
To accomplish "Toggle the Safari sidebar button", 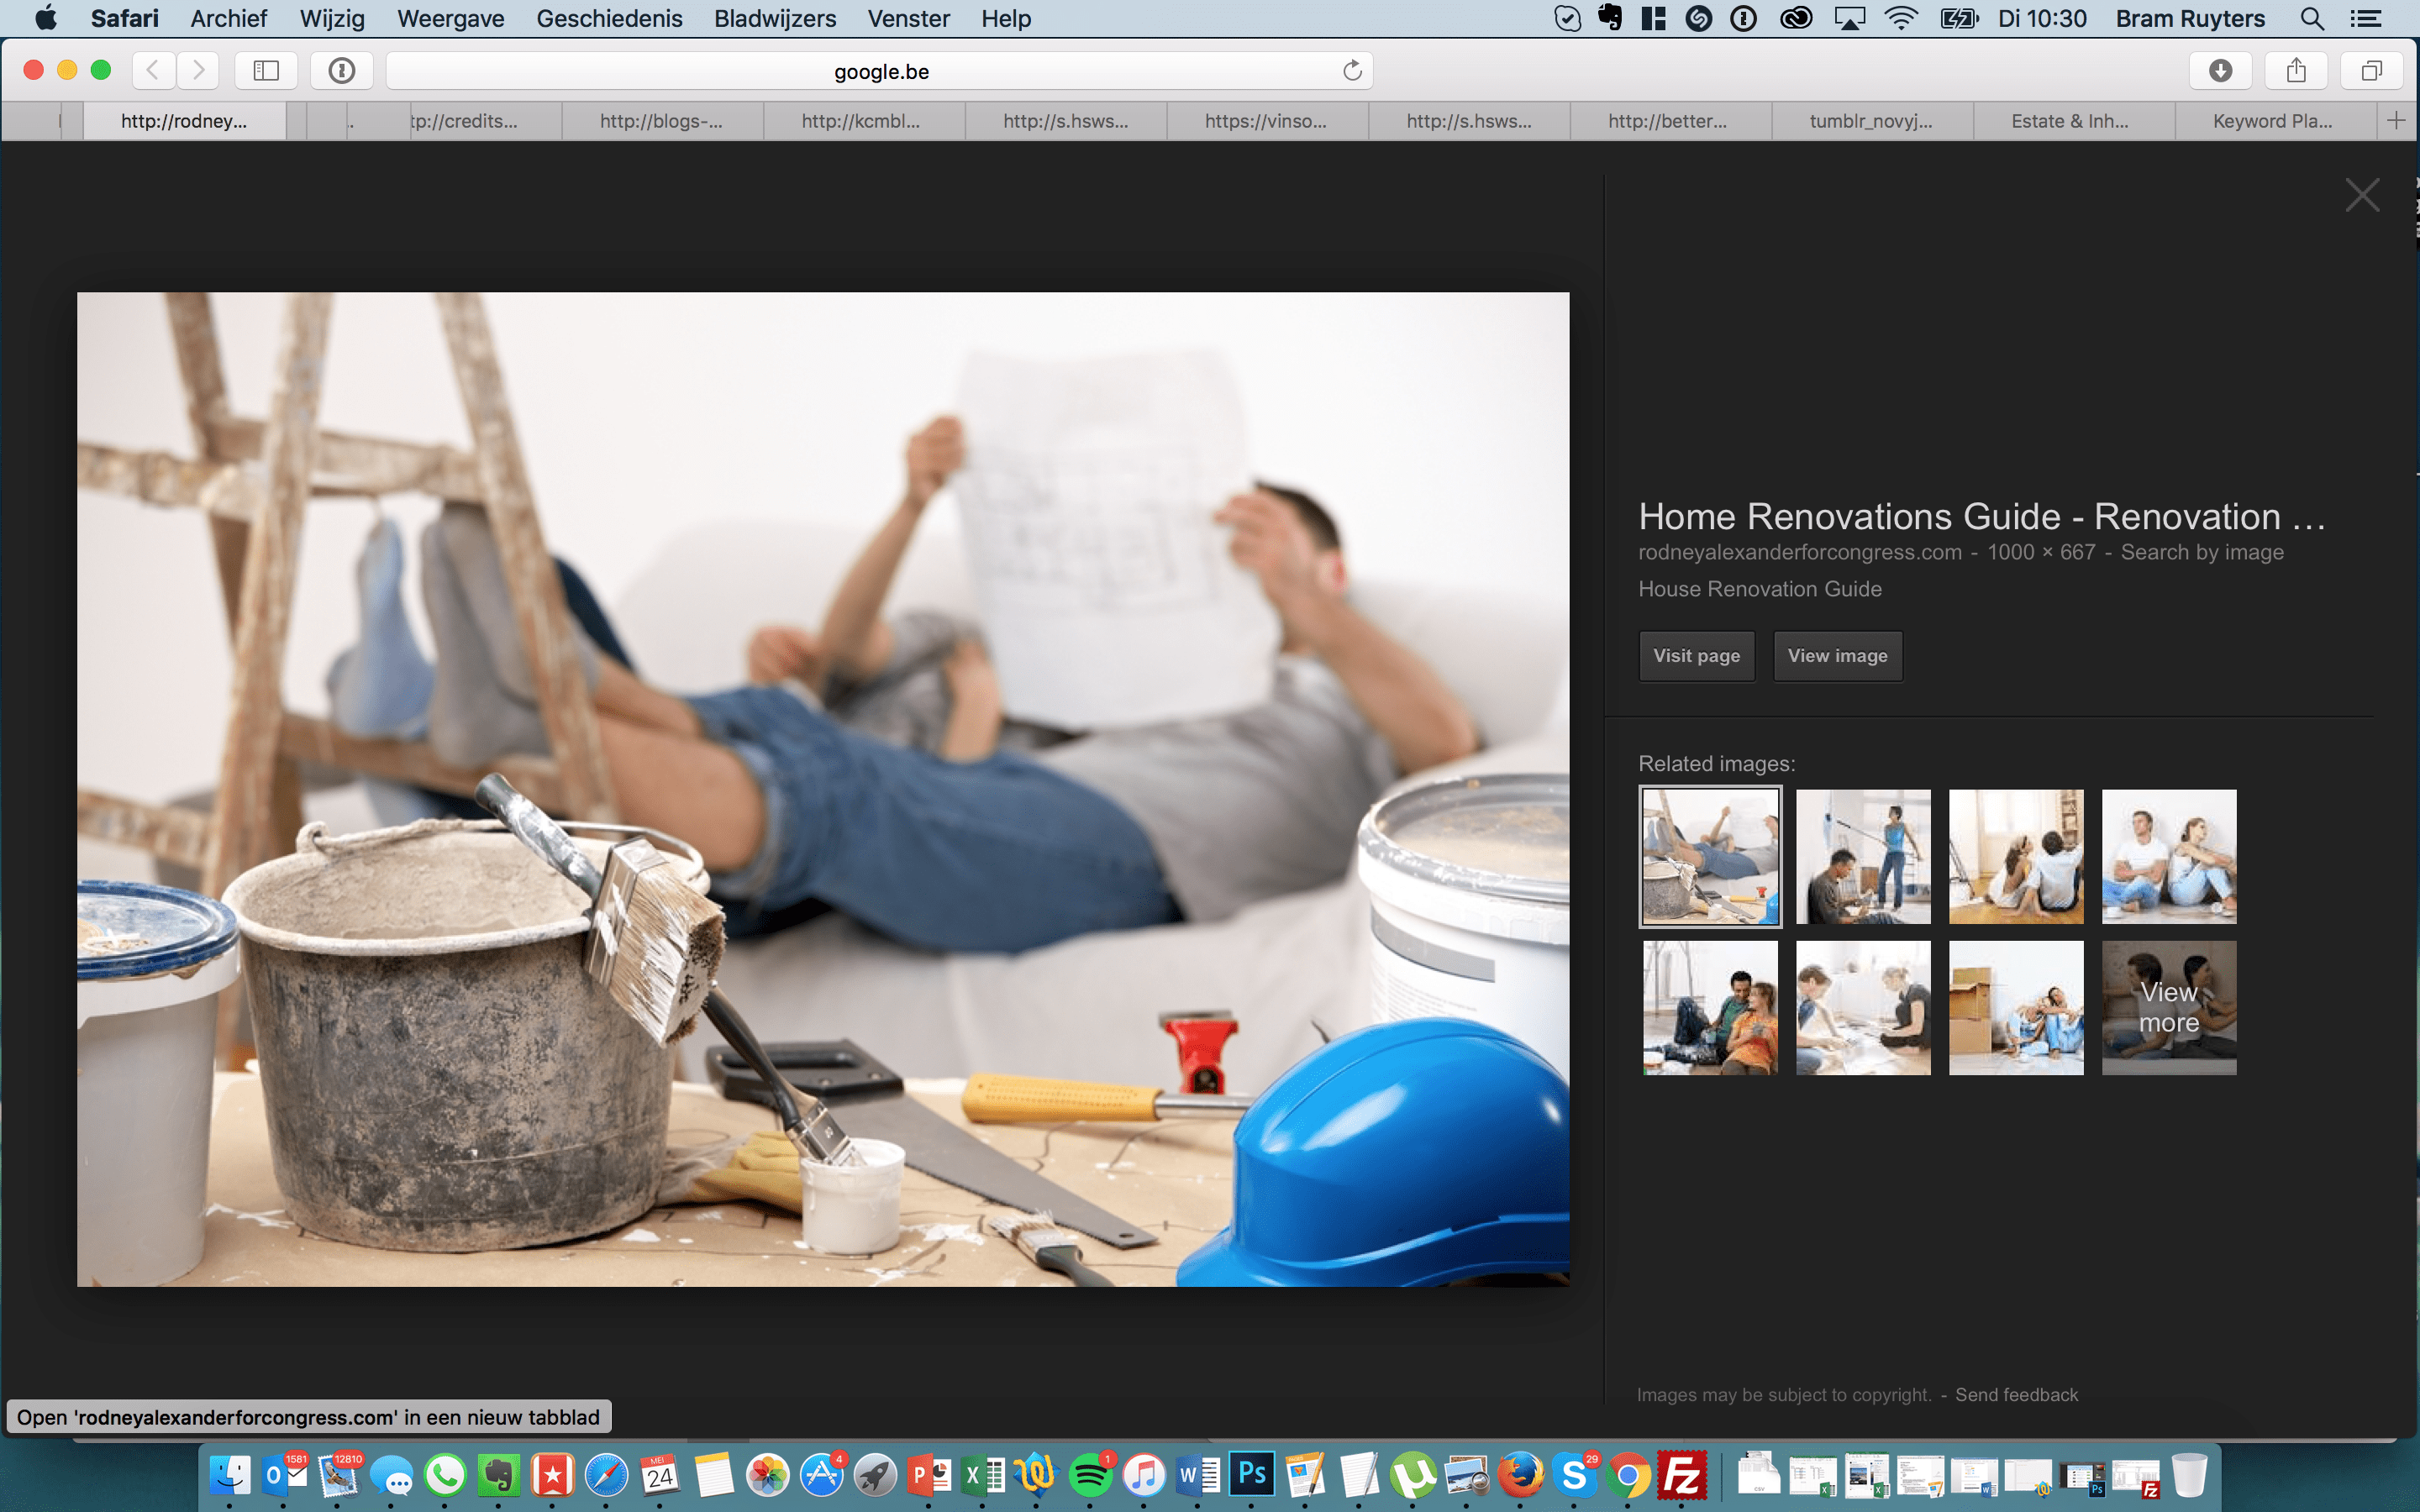I will (266, 71).
